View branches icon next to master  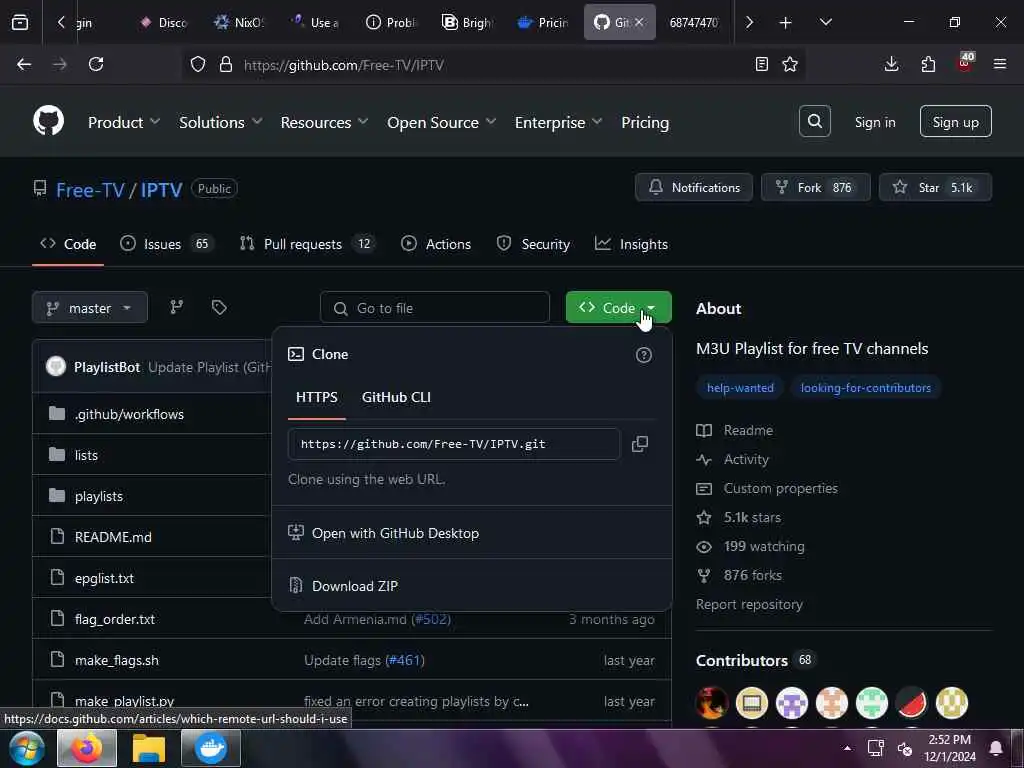point(176,308)
